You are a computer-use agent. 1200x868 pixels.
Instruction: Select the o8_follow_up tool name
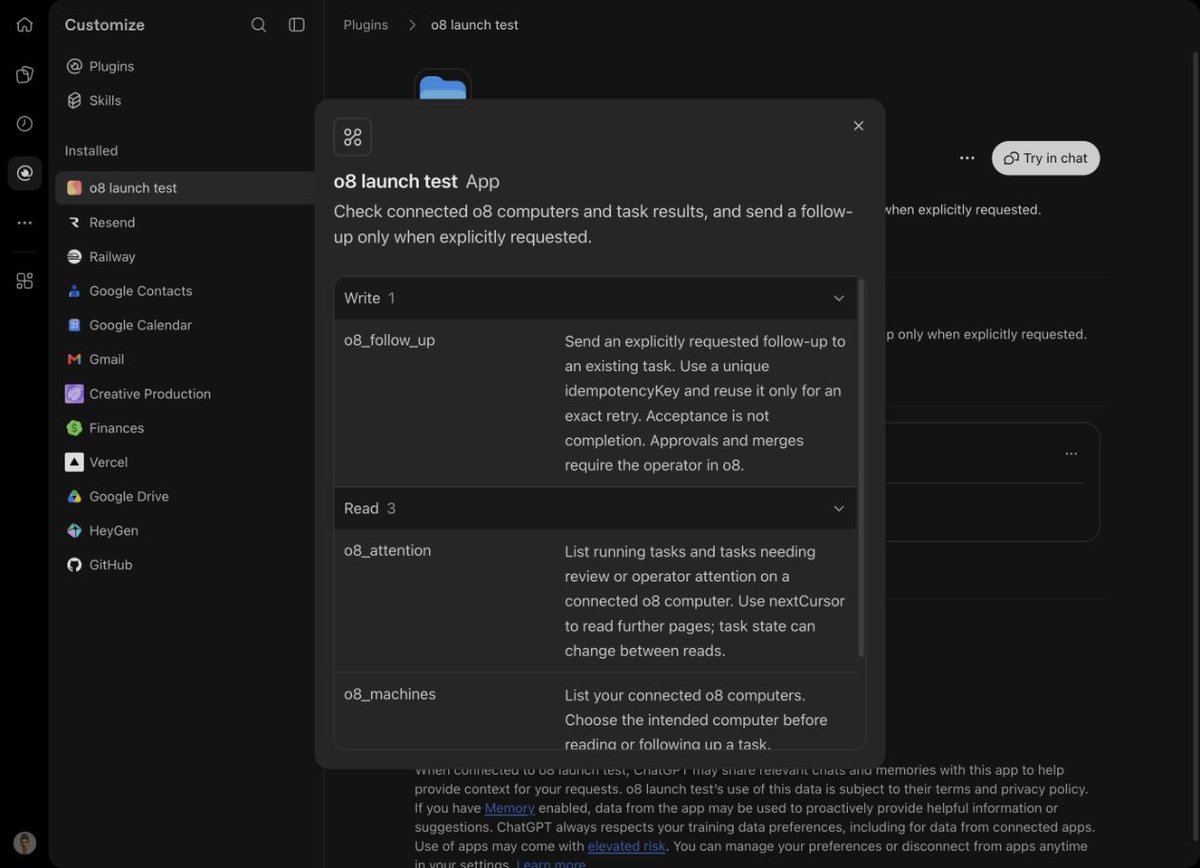pyautogui.click(x=390, y=340)
